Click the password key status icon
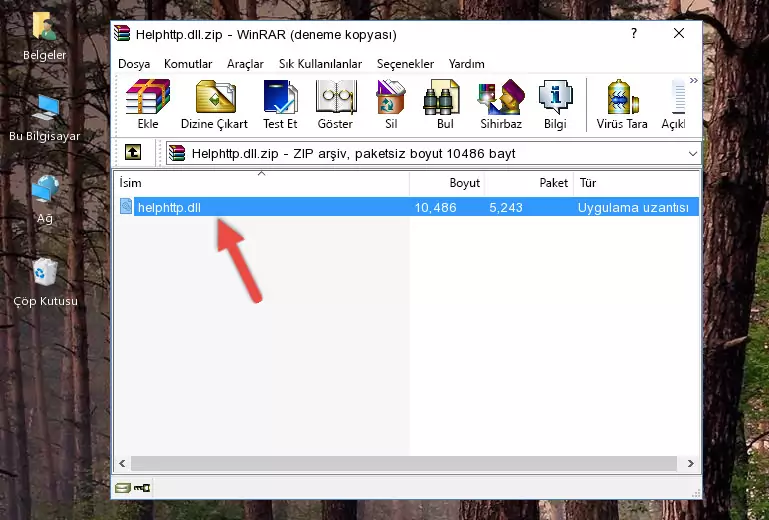The width and height of the screenshot is (769, 520). click(142, 488)
